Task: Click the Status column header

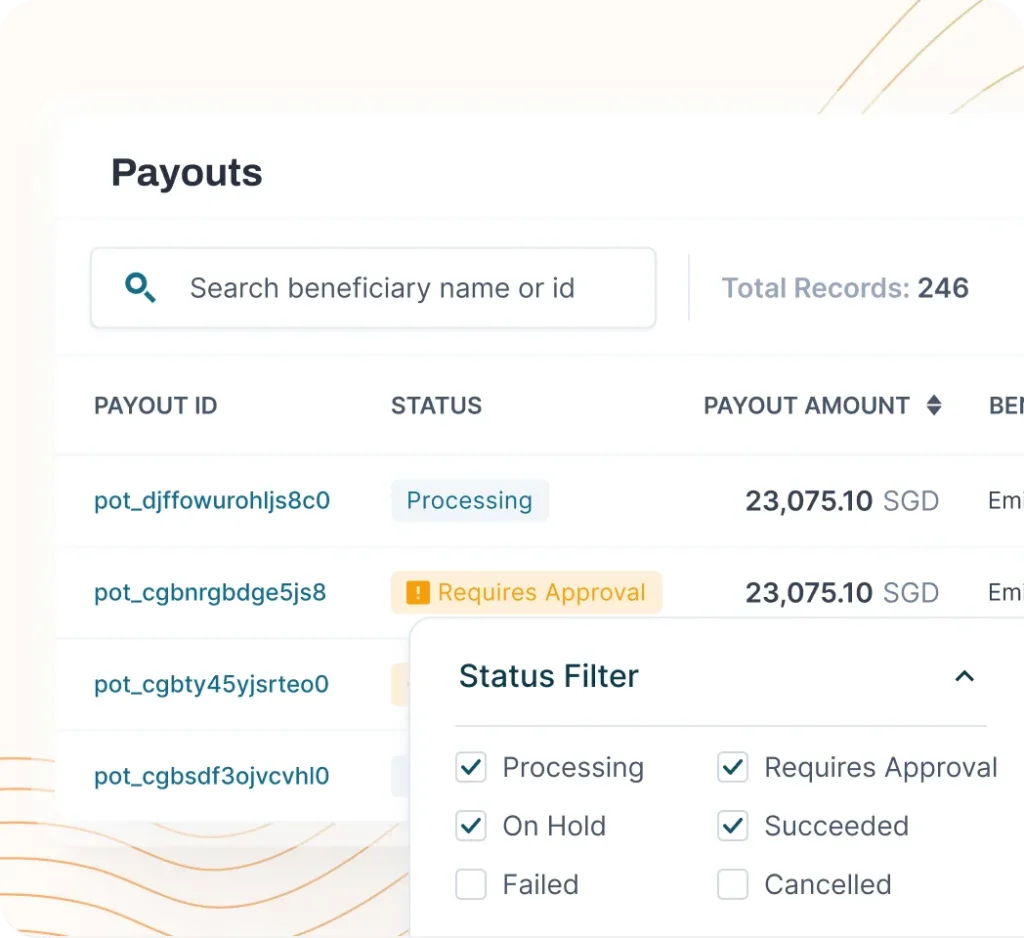Action: [436, 405]
